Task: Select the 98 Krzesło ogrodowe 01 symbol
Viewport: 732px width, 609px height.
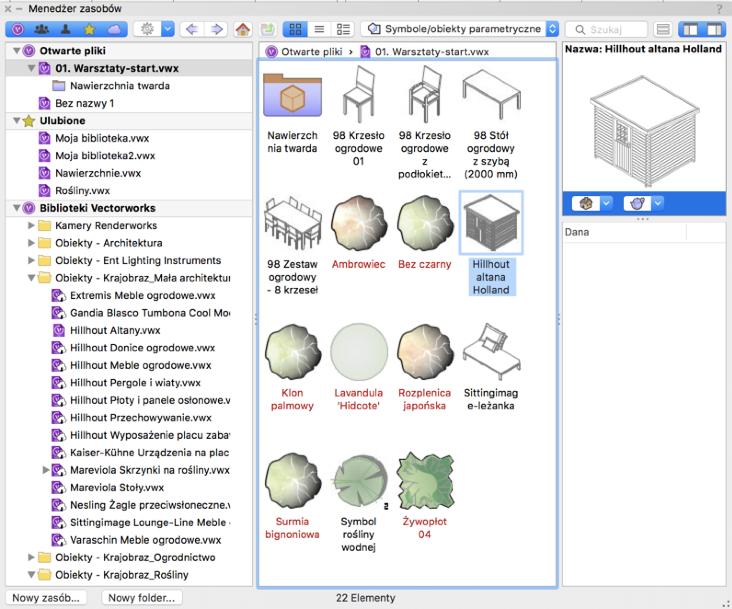Action: tap(359, 95)
